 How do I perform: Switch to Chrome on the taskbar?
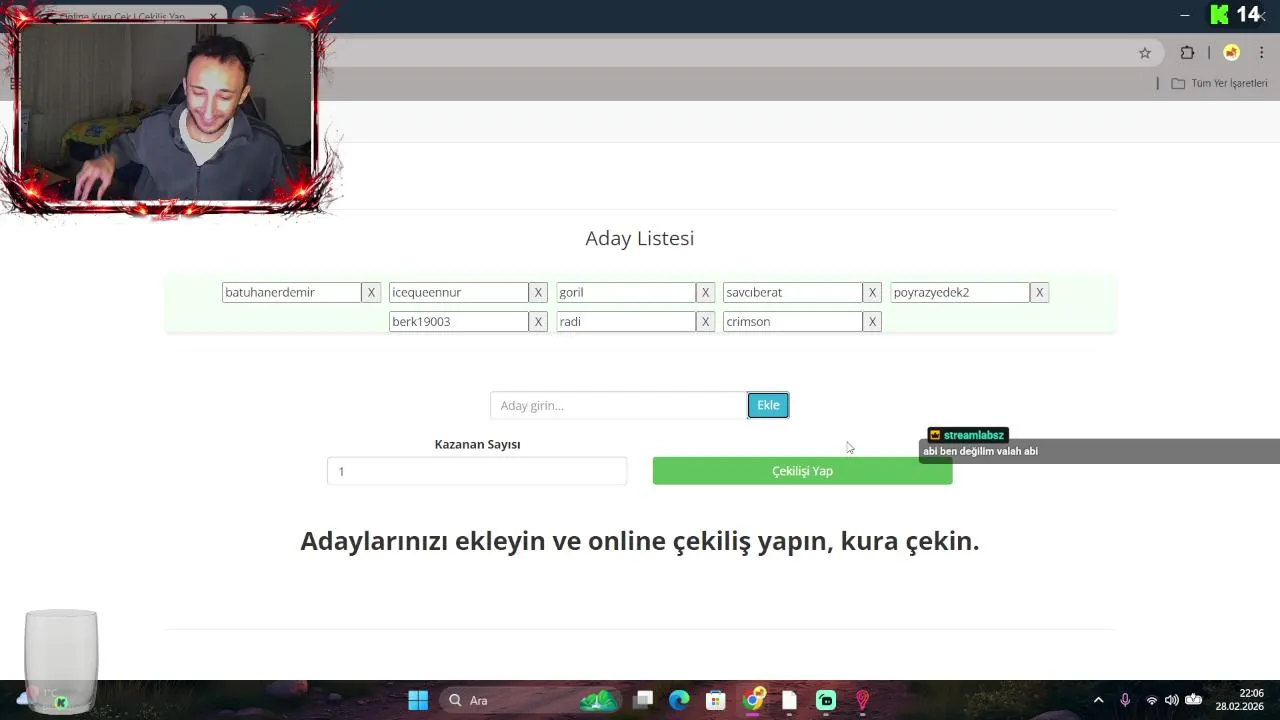pyautogui.click(x=753, y=699)
